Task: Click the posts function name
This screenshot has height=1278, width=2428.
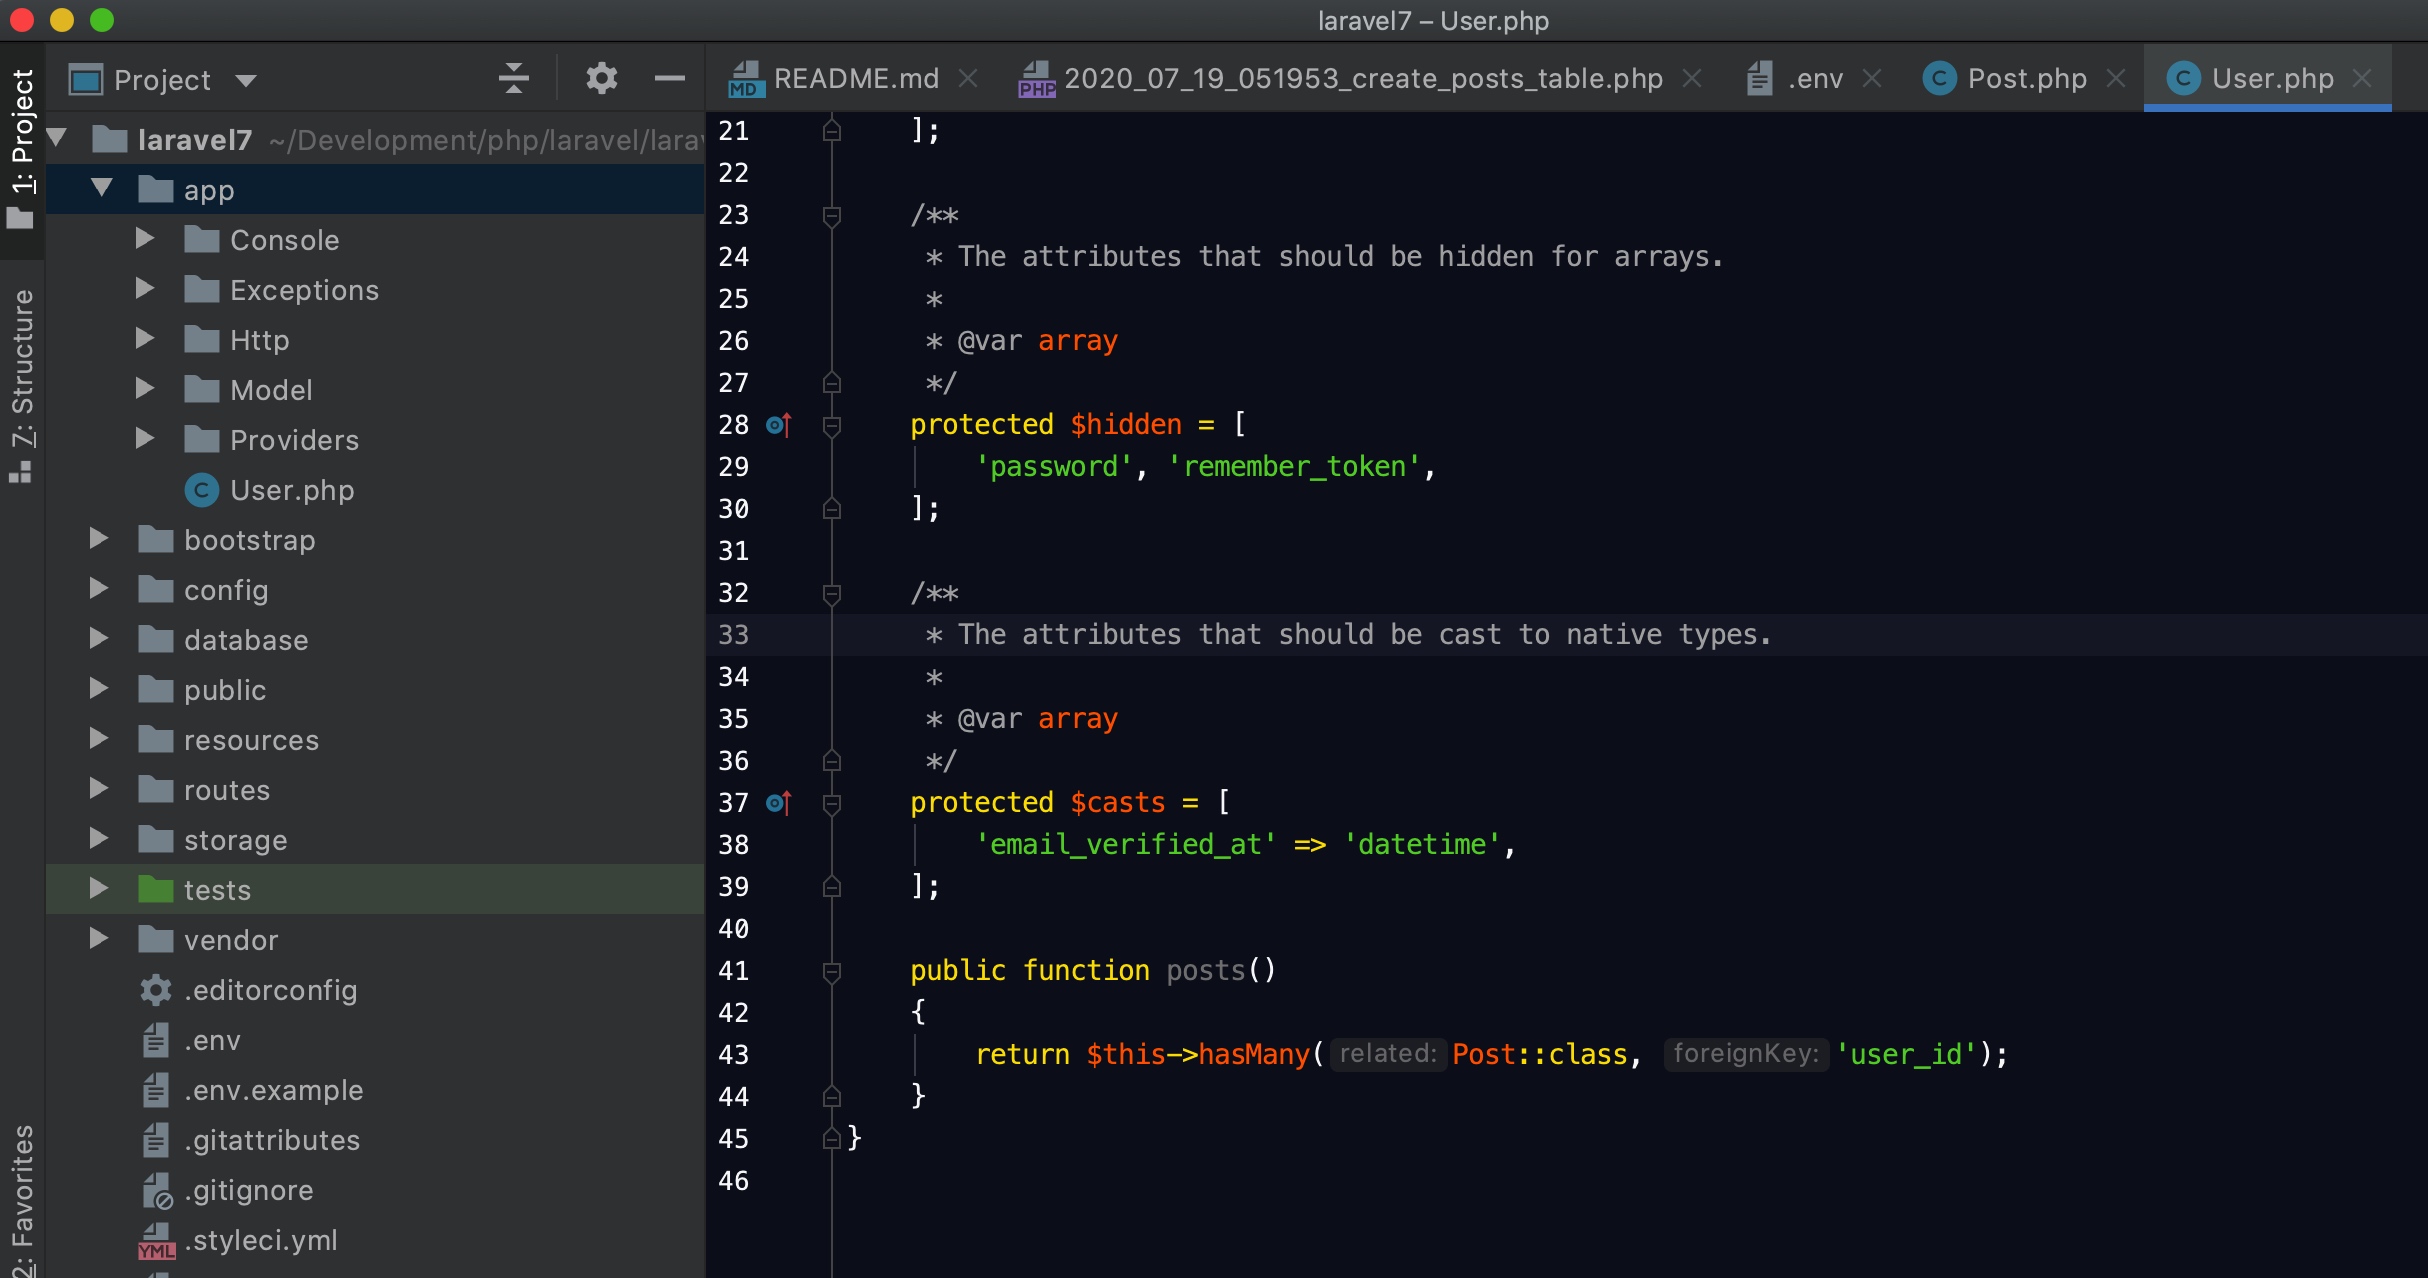Action: pyautogui.click(x=1205, y=971)
